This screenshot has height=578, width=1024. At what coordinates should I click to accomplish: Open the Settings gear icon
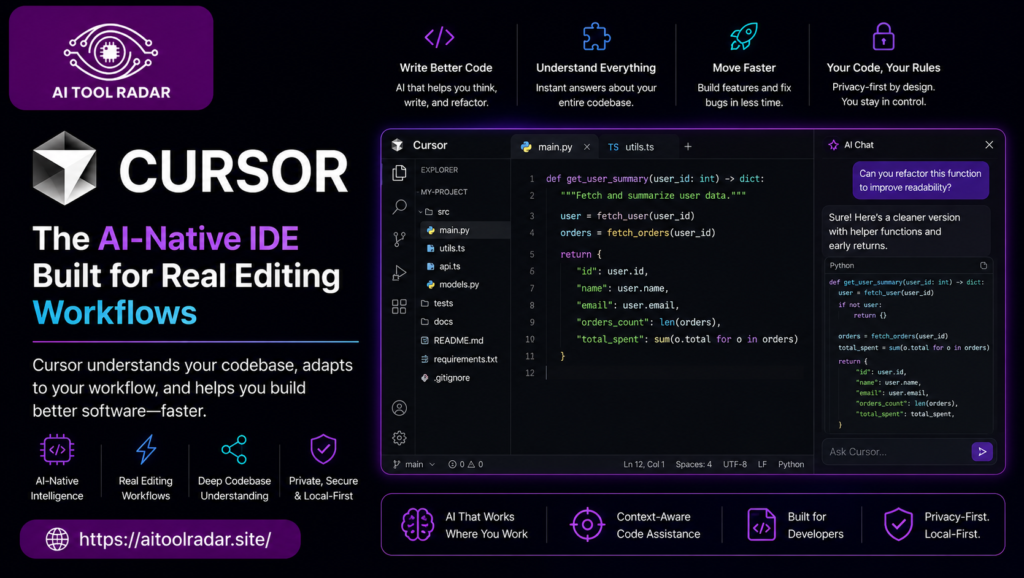399,438
